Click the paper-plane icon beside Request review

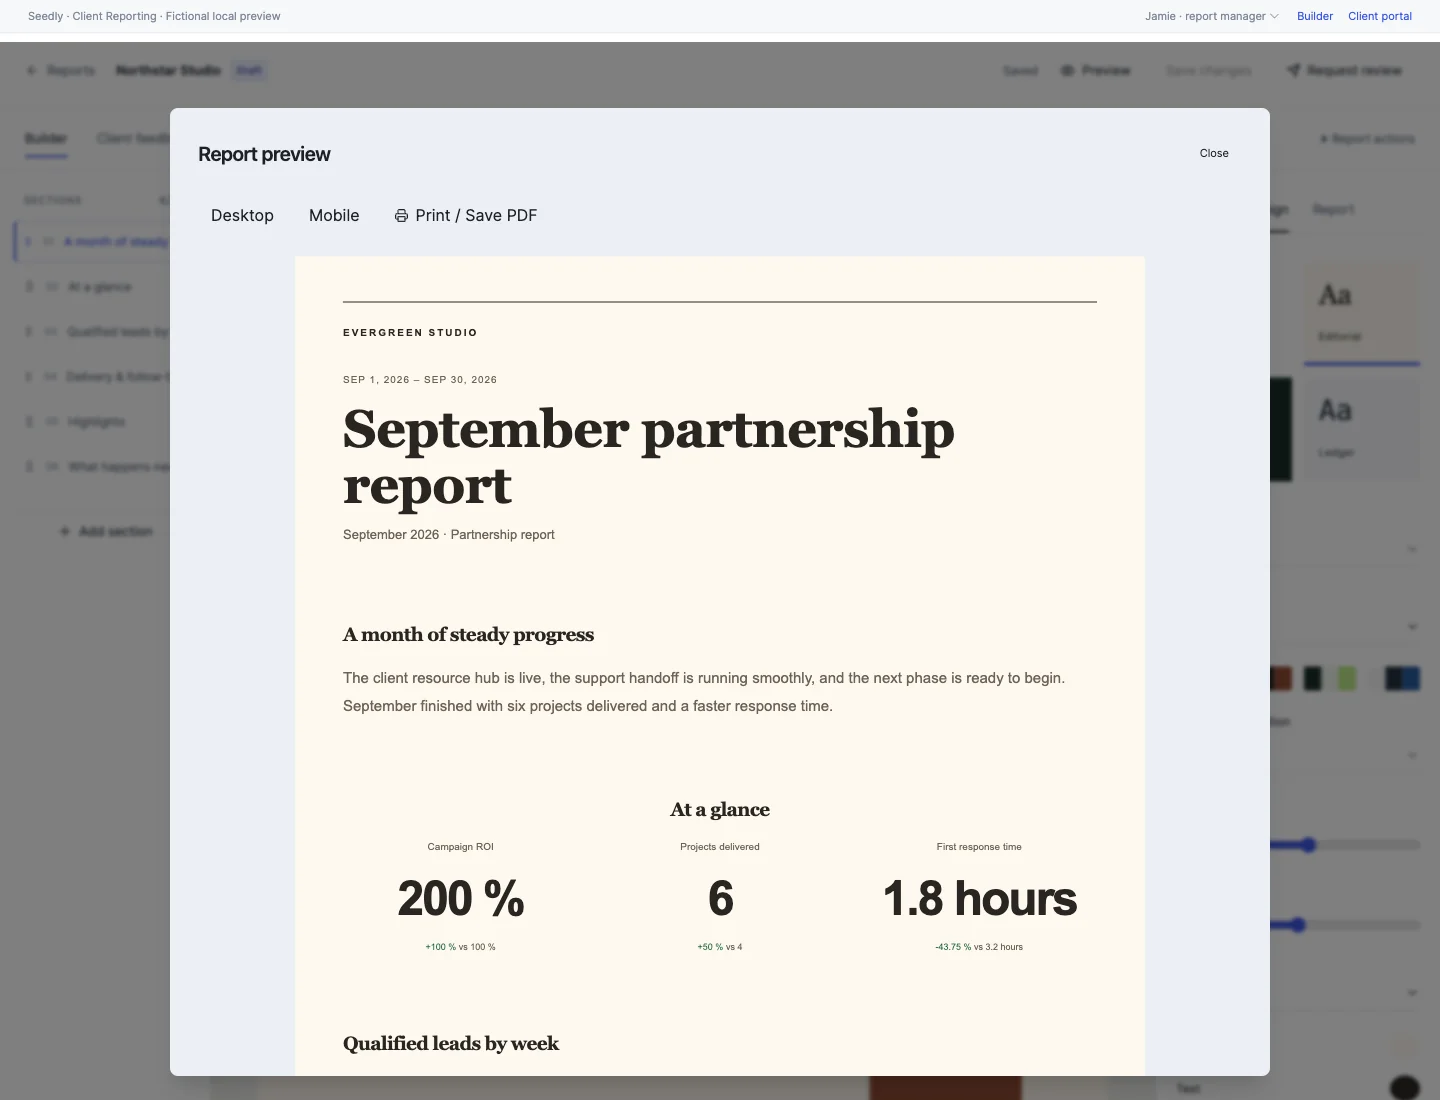(x=1293, y=71)
